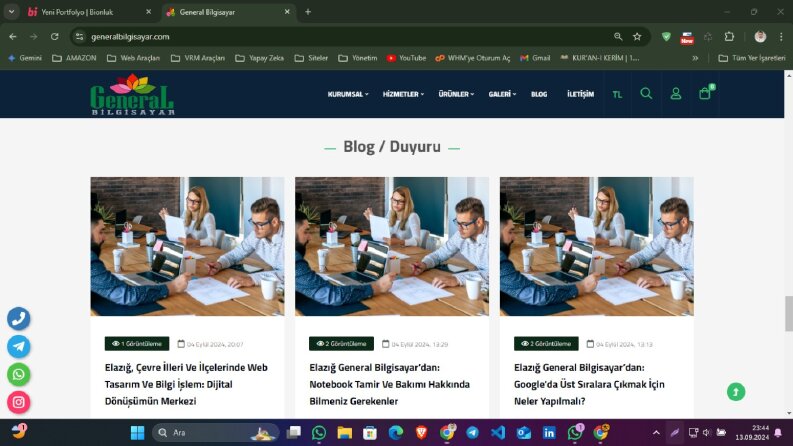Open the Notebook Tamir post thumbnail image
The image size is (793, 446).
click(x=392, y=246)
